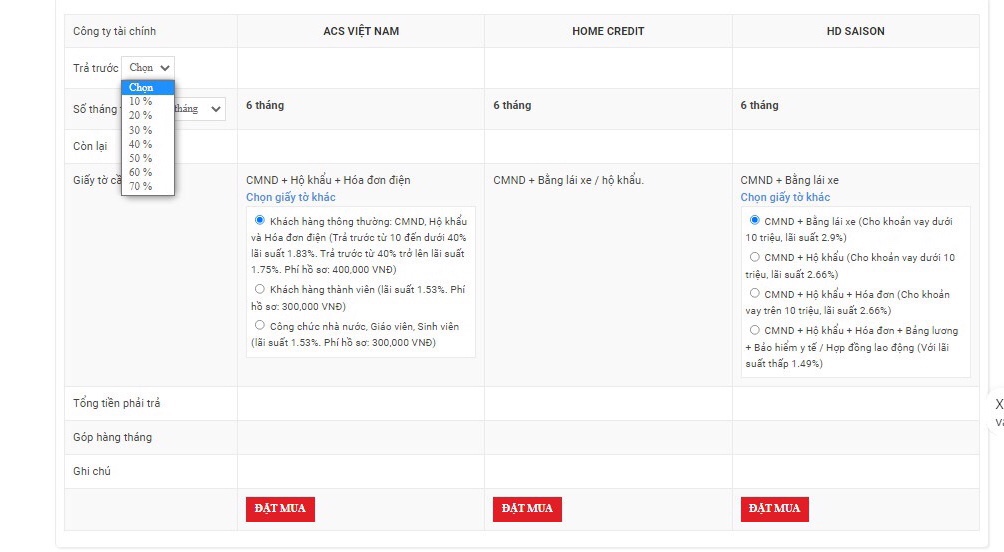Screen dimensions: 1004x552
Task: Click '6 tháng' in Home Credit column
Action: (512, 105)
